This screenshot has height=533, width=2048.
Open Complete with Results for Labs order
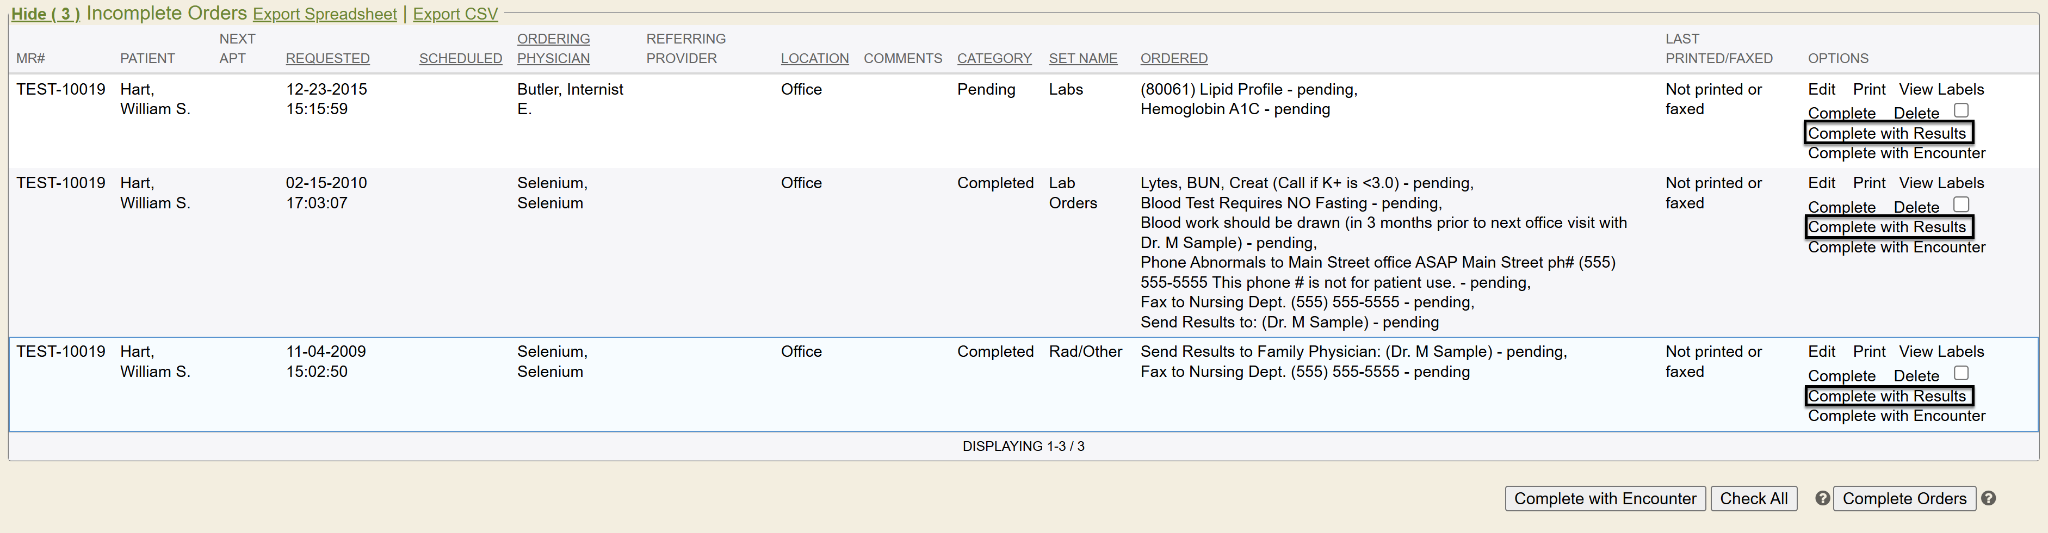click(1887, 133)
